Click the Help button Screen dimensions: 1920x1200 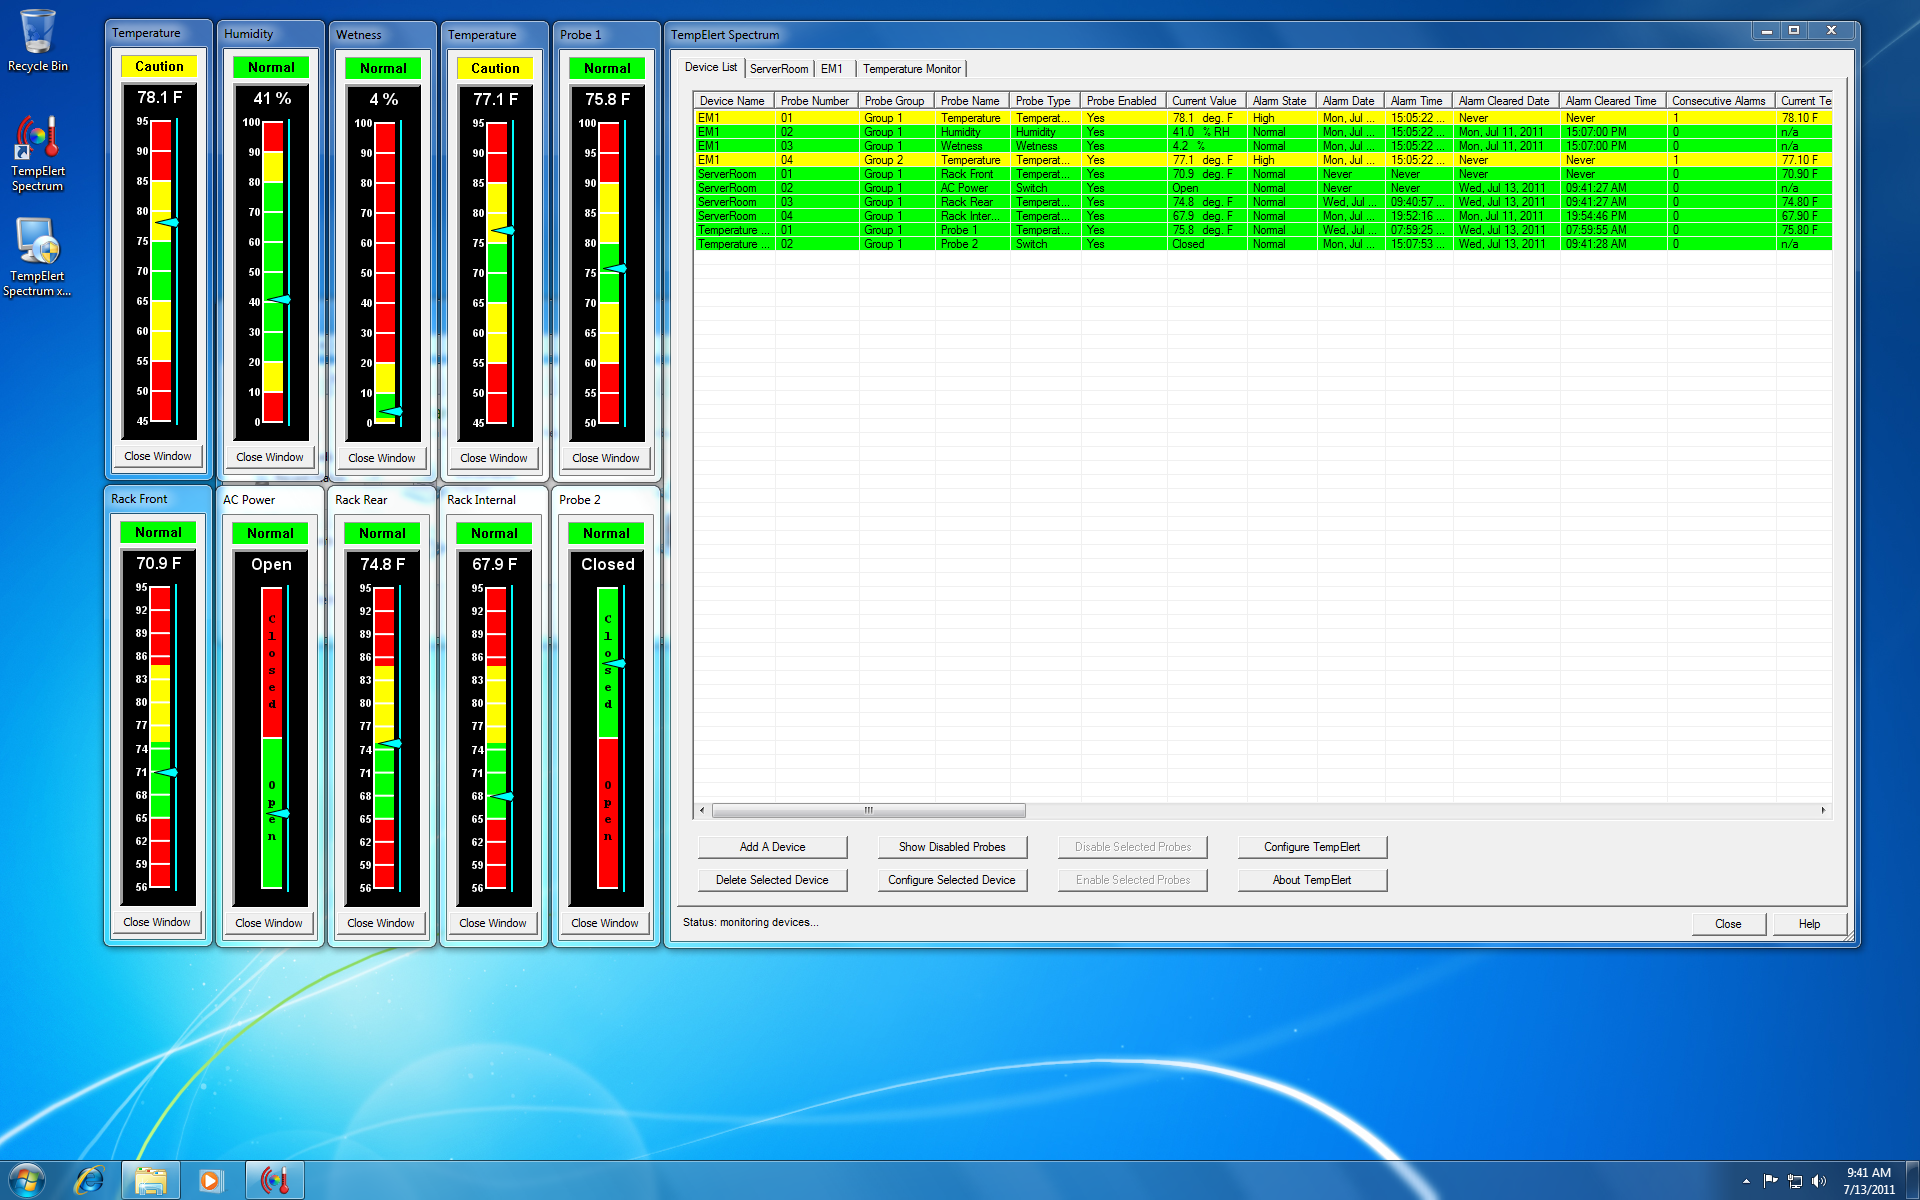[x=1809, y=924]
